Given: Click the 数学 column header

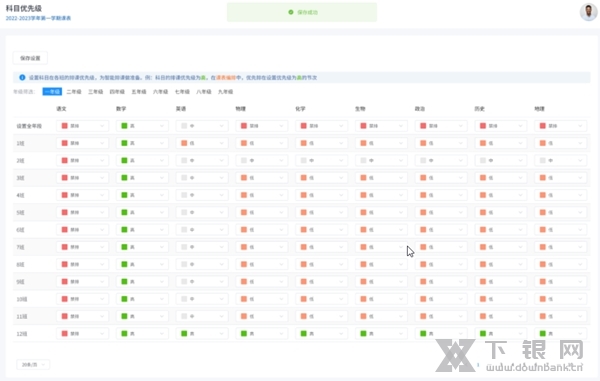Looking at the screenshot, I should (121, 109).
